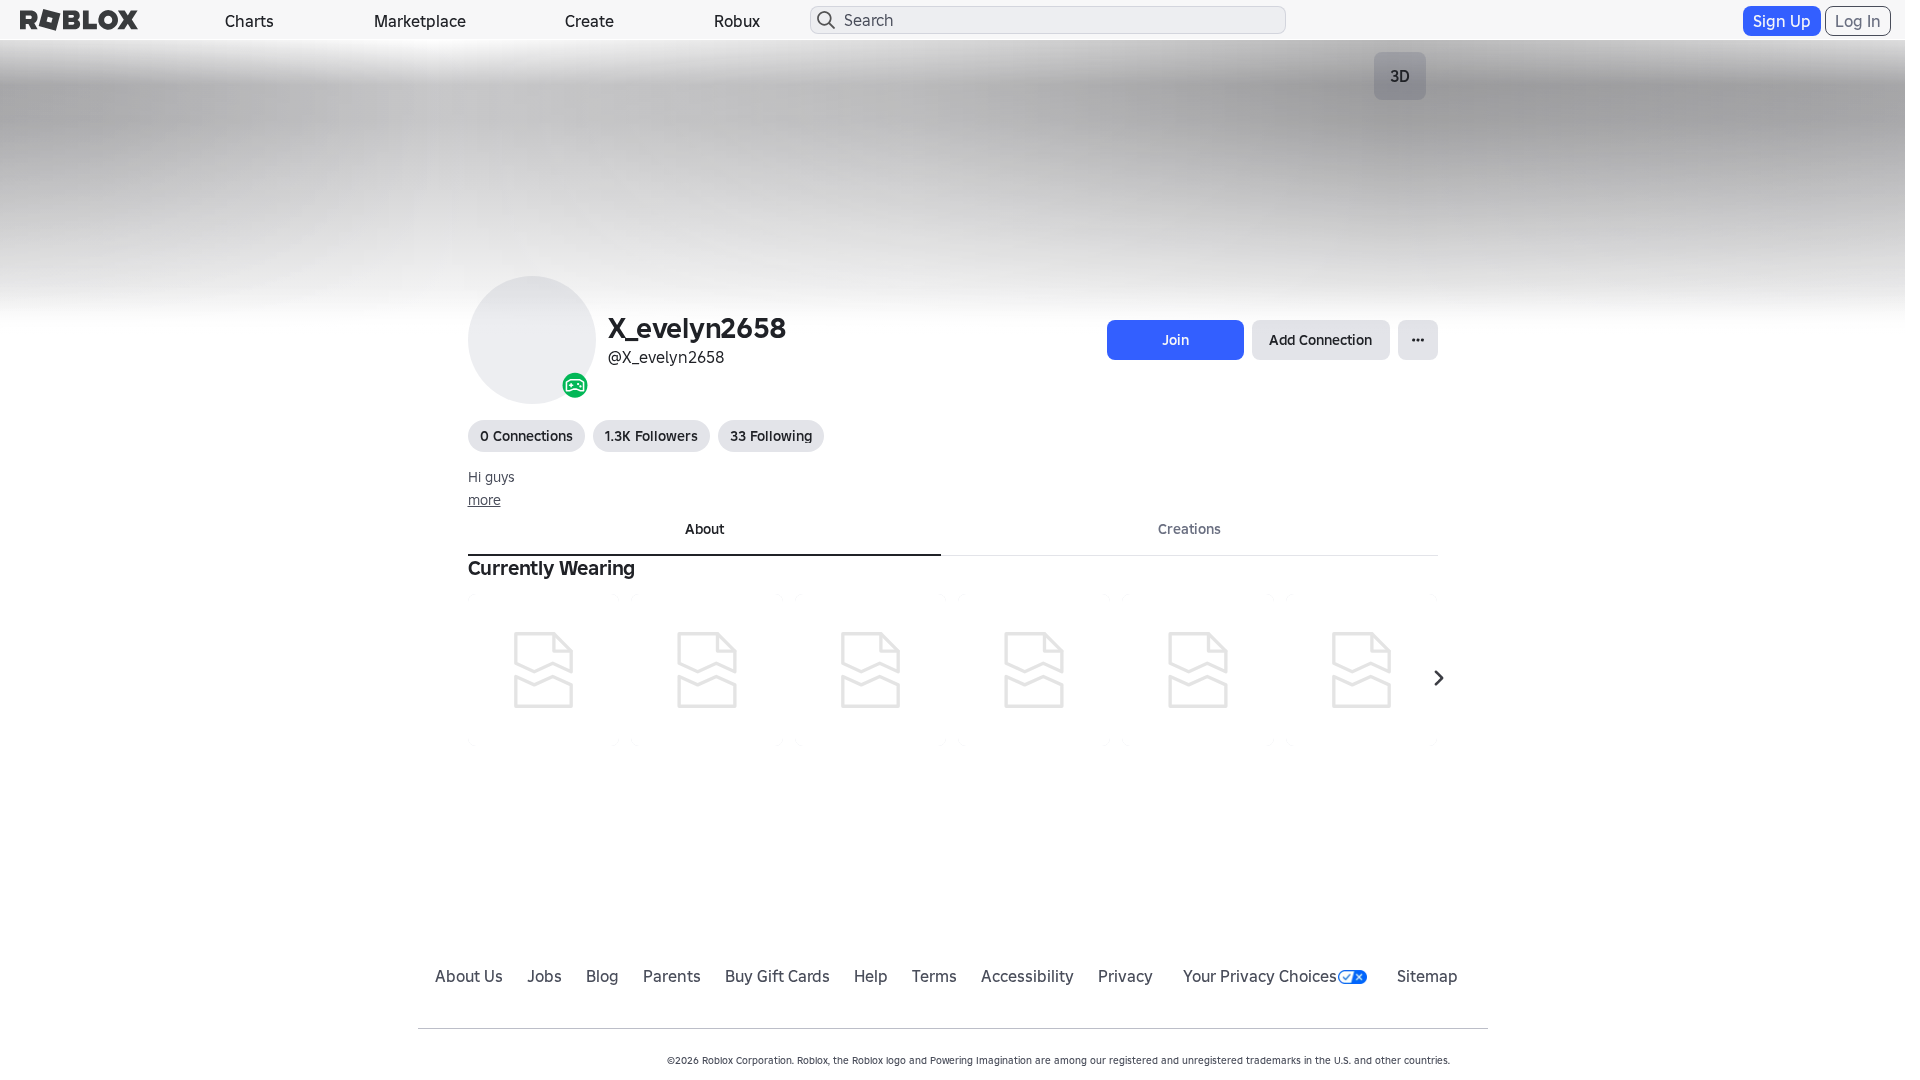Click the @X_evelyn2658 username handle
The width and height of the screenshot is (1920, 1080).
click(x=666, y=357)
